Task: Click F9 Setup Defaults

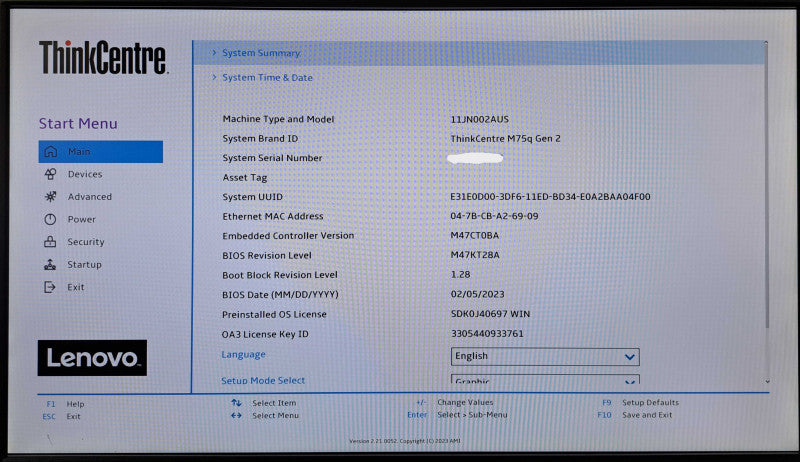Action: [x=640, y=402]
